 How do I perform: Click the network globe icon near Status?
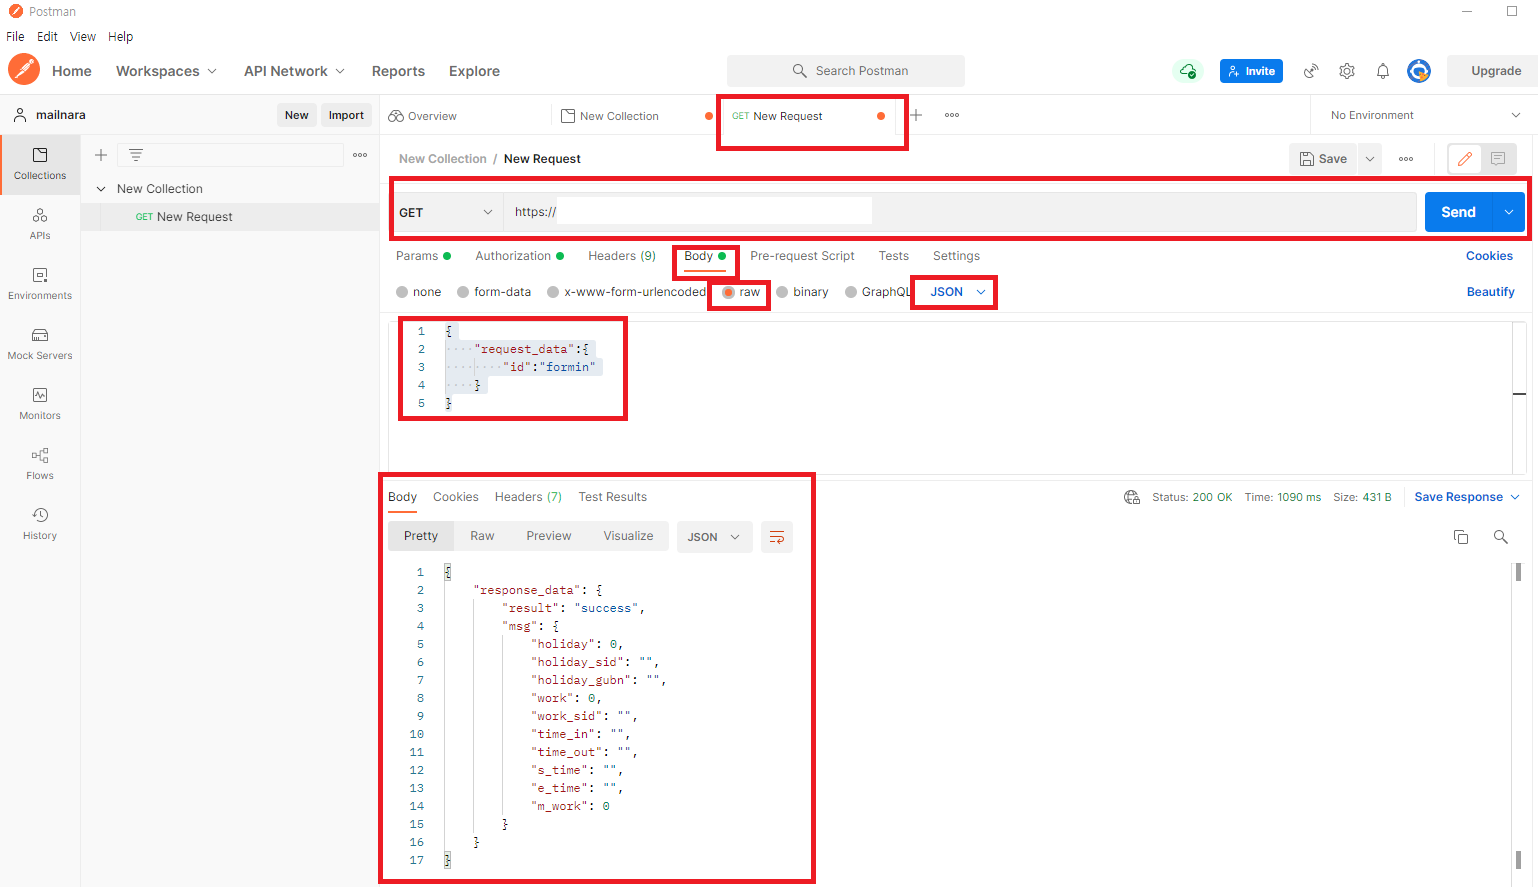point(1132,497)
